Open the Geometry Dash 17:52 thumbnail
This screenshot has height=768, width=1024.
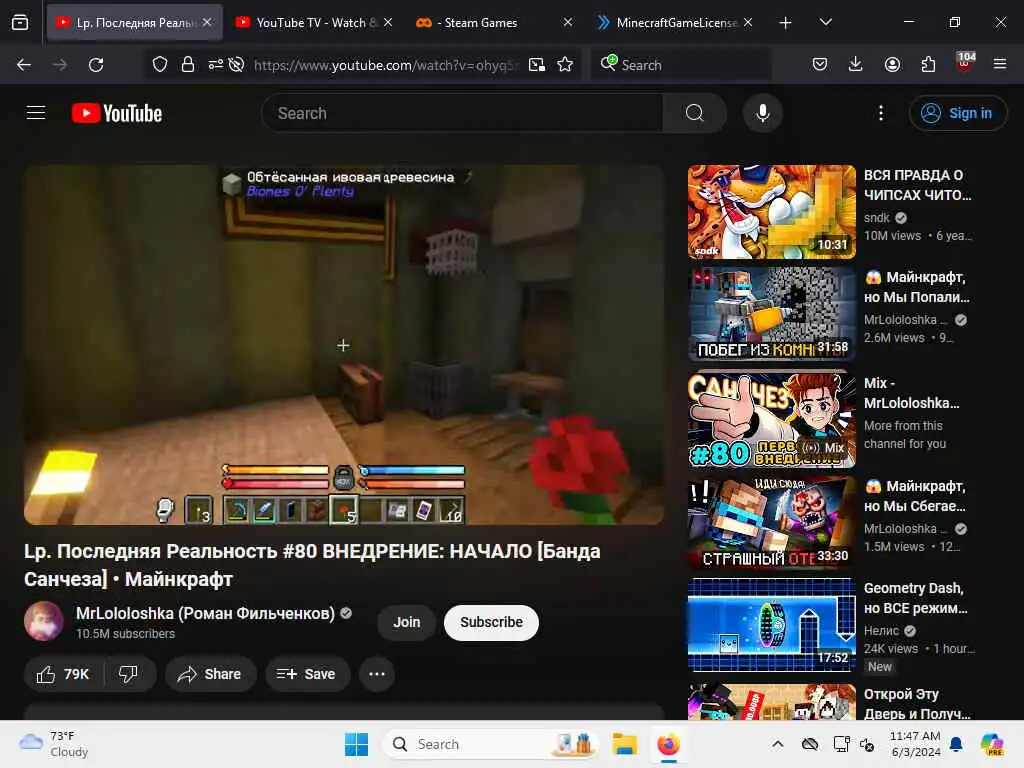coord(771,625)
